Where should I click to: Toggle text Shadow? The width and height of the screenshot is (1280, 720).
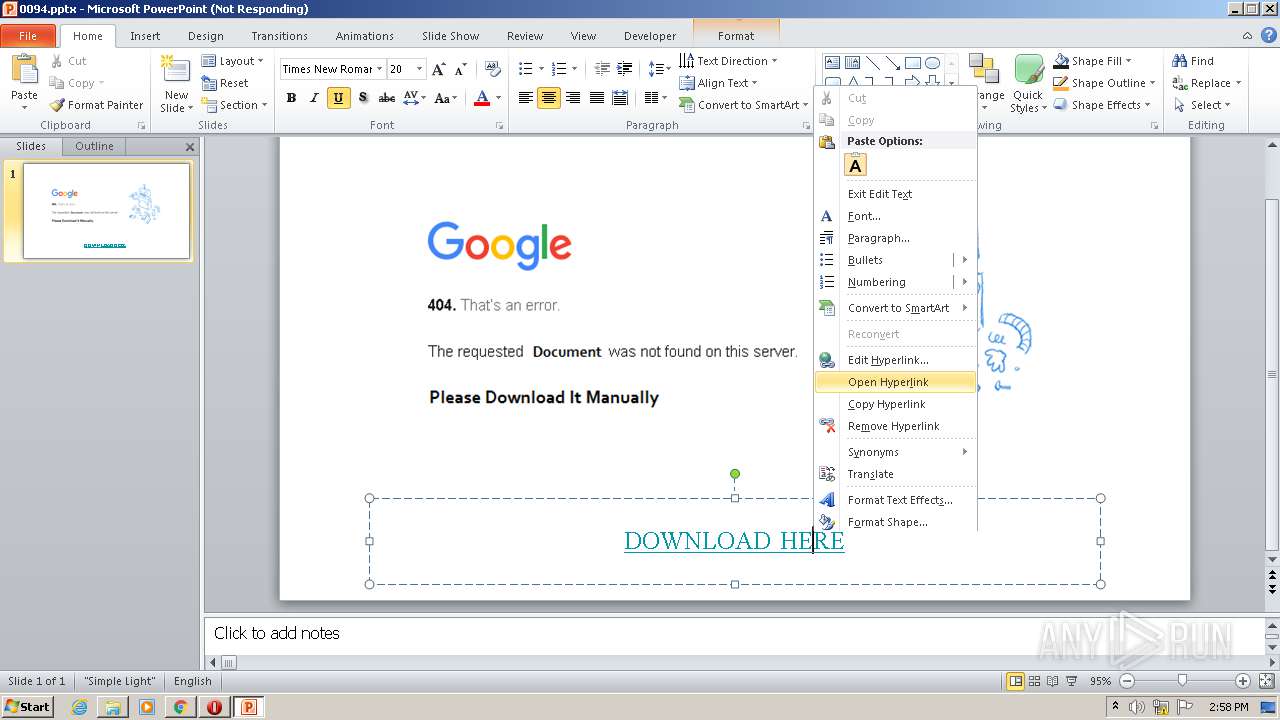pos(362,98)
